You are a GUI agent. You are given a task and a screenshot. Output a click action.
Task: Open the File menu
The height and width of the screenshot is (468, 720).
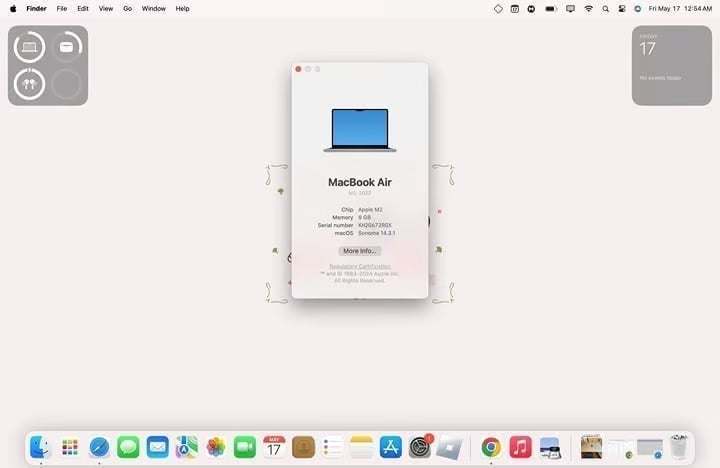pos(62,9)
